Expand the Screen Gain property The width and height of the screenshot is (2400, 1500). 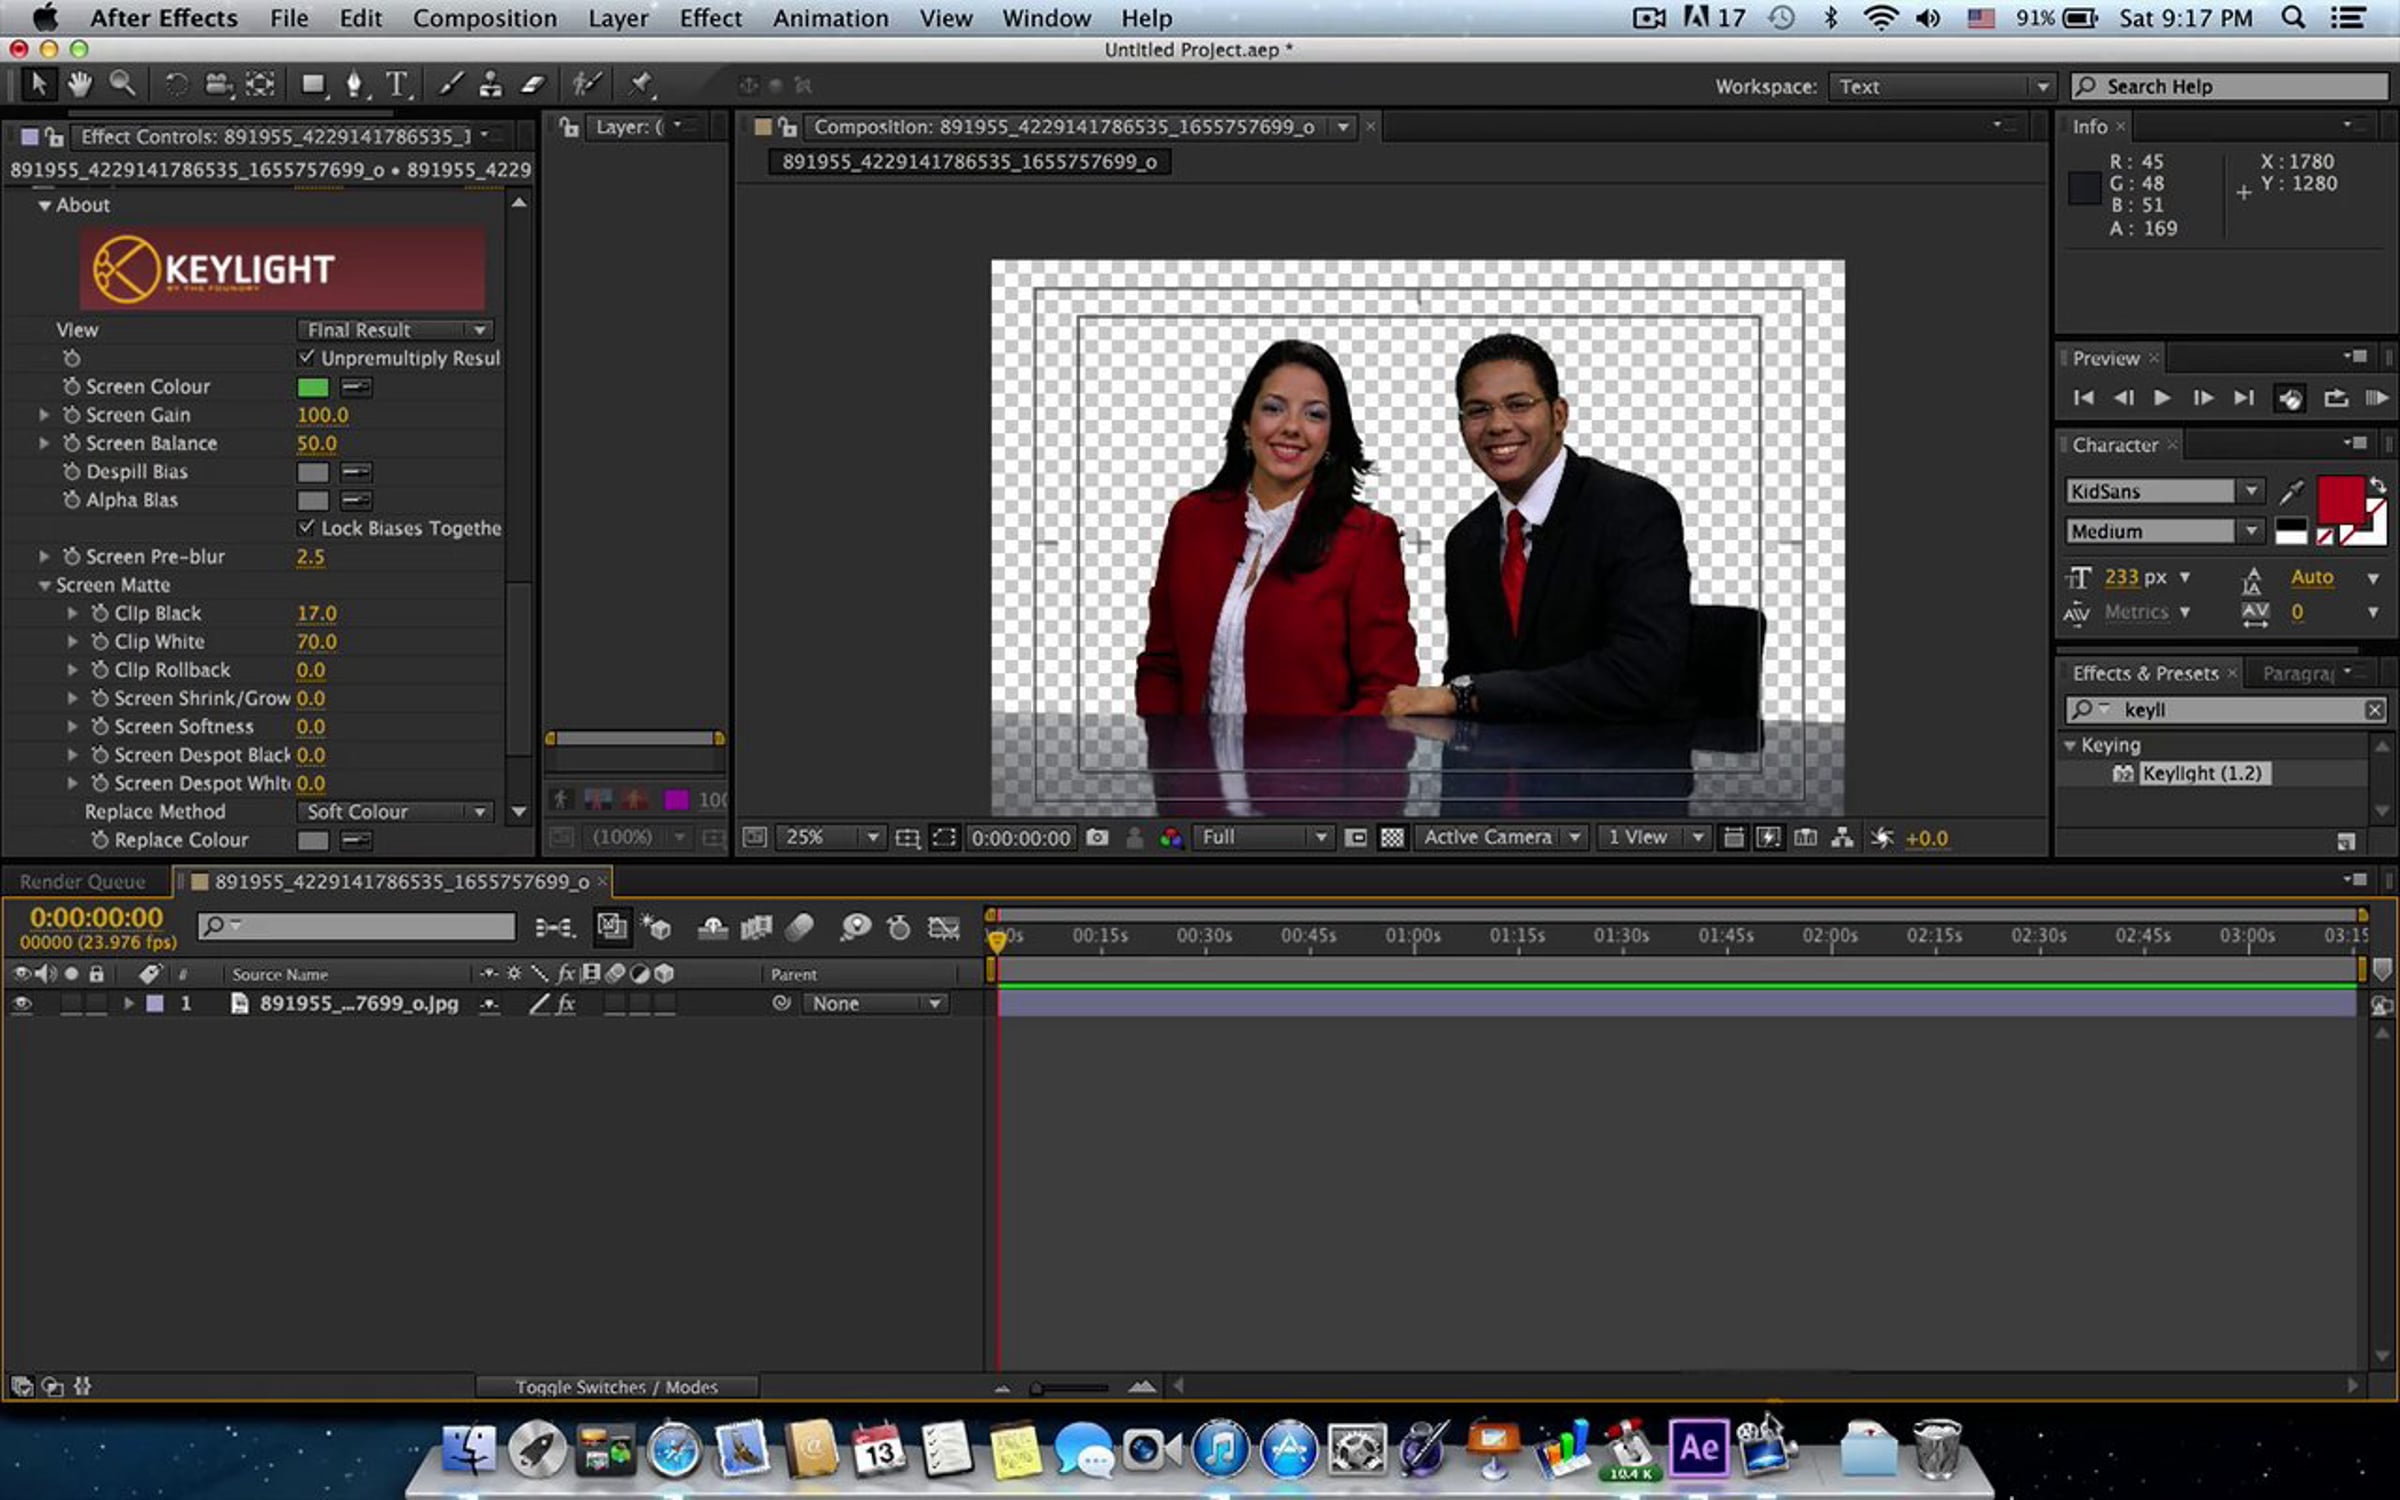click(44, 414)
